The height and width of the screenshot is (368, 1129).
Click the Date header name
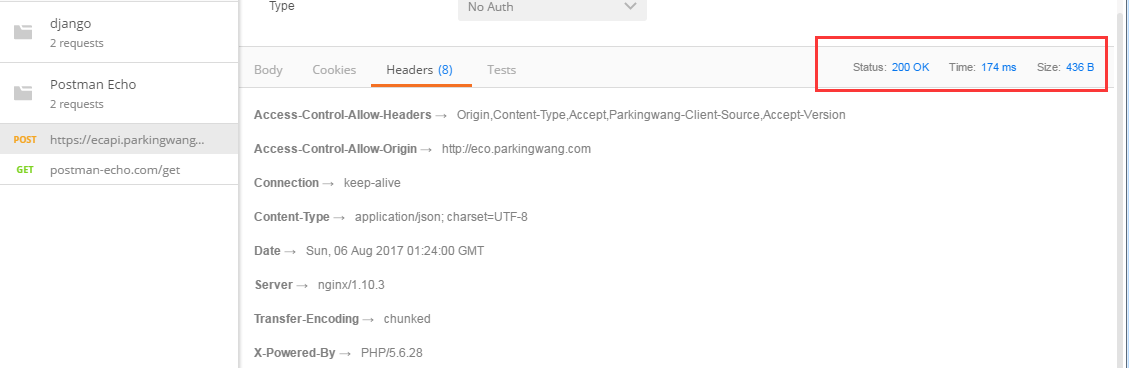[267, 251]
